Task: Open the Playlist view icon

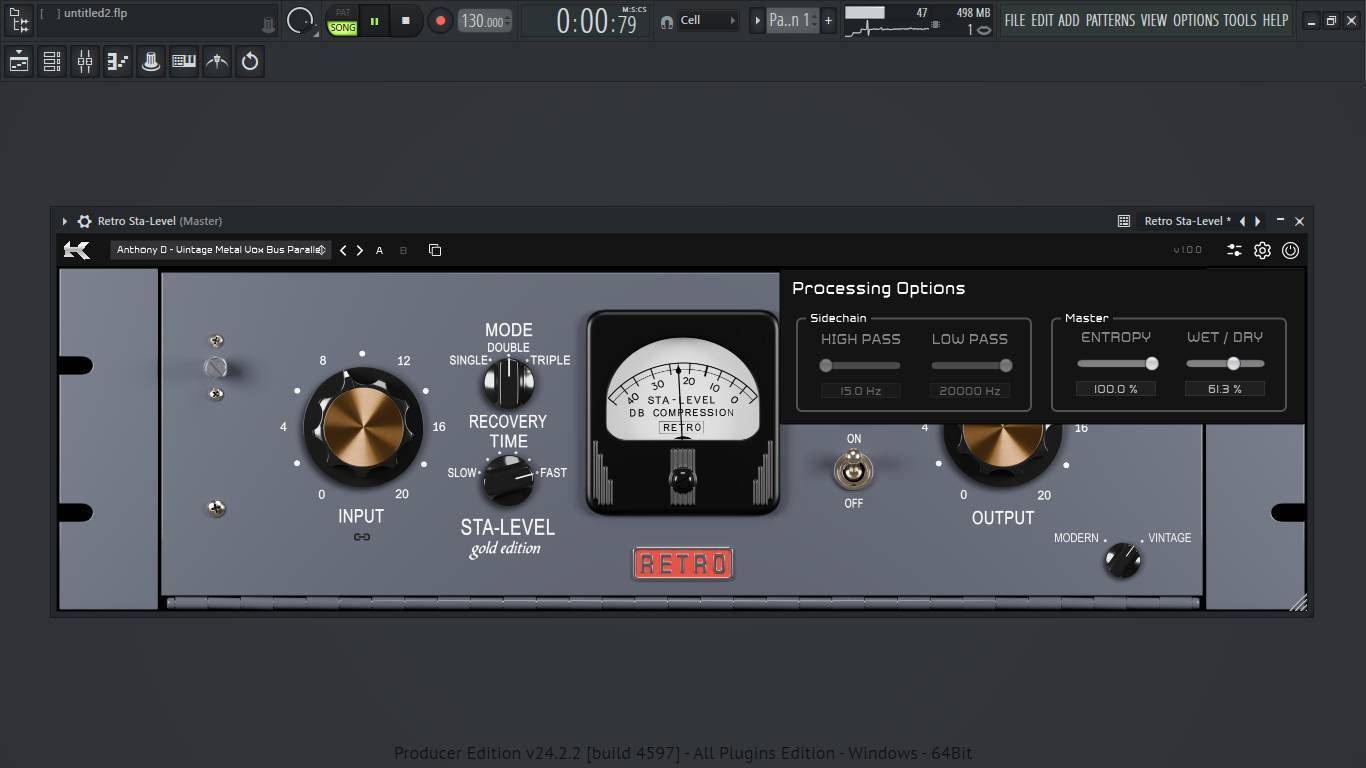Action: click(19, 62)
